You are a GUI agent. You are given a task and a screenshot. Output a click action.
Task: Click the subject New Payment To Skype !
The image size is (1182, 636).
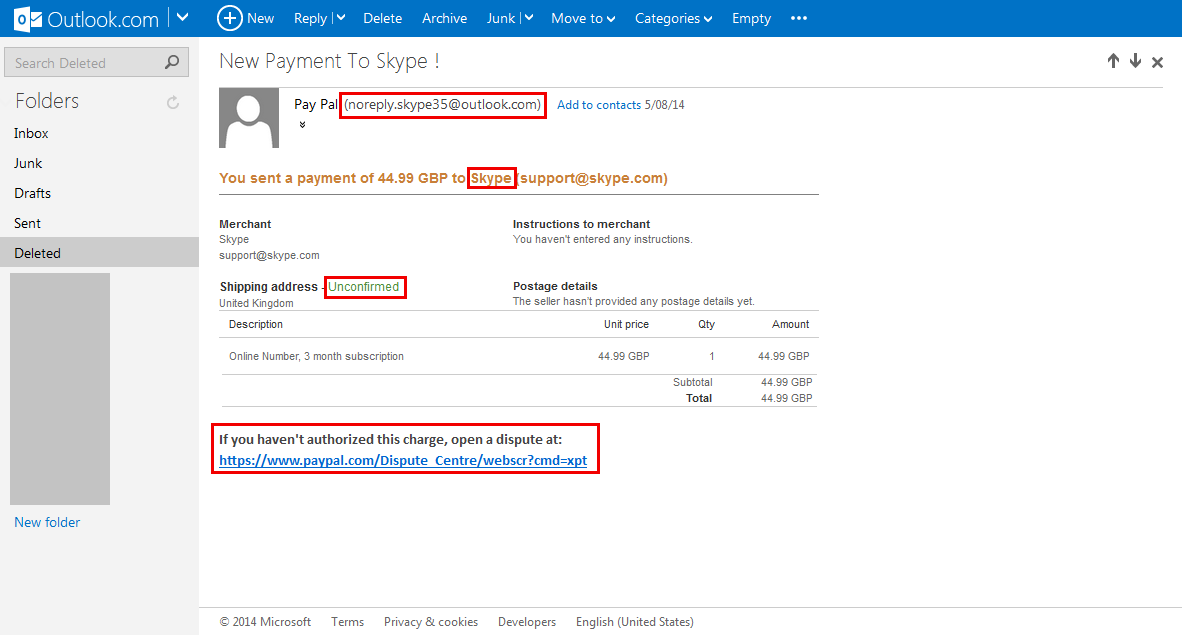pyautogui.click(x=329, y=61)
